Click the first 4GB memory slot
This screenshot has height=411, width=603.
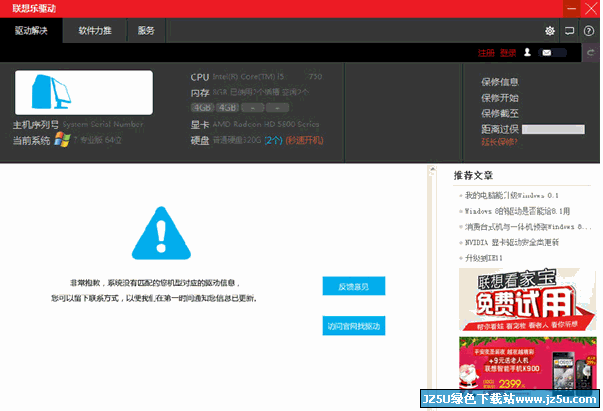[x=202, y=108]
